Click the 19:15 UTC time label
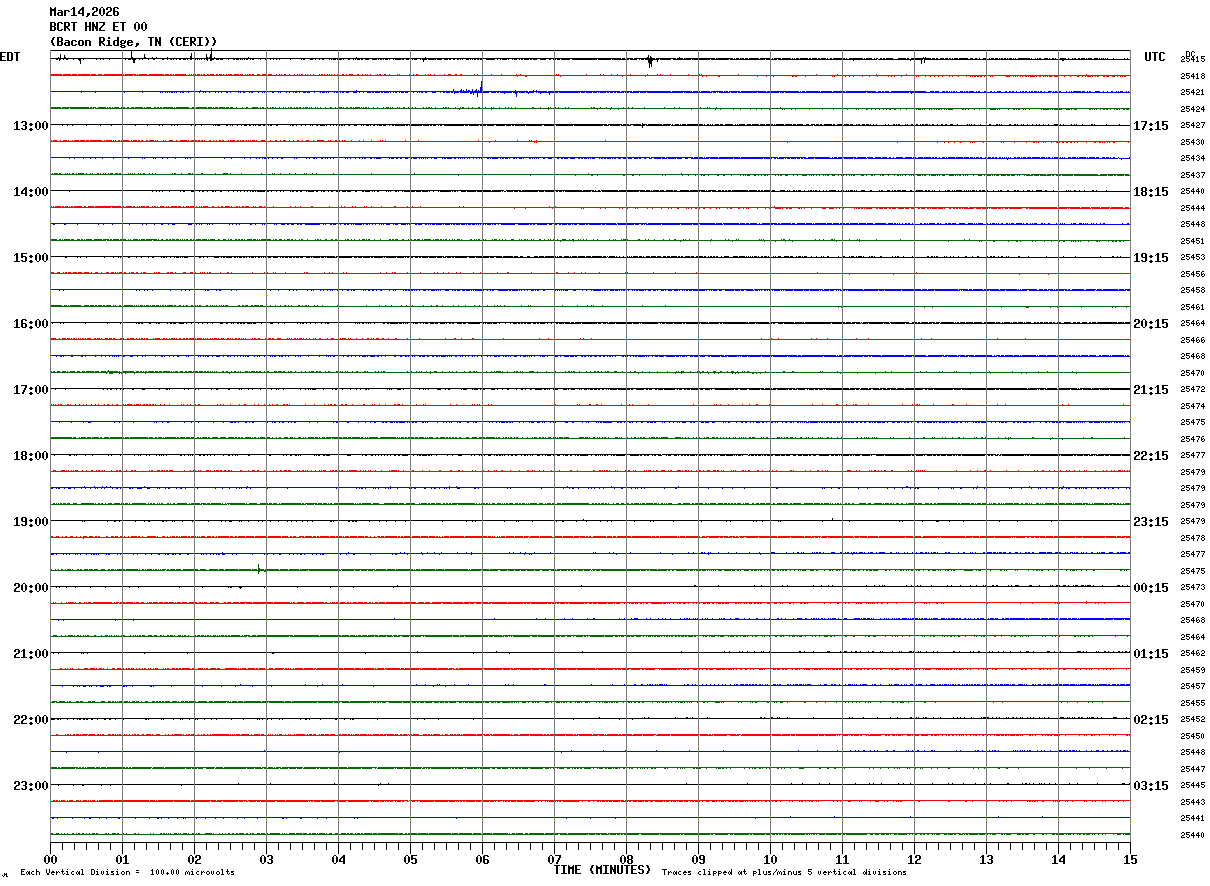Viewport: 1210px width, 886px height. point(1151,258)
